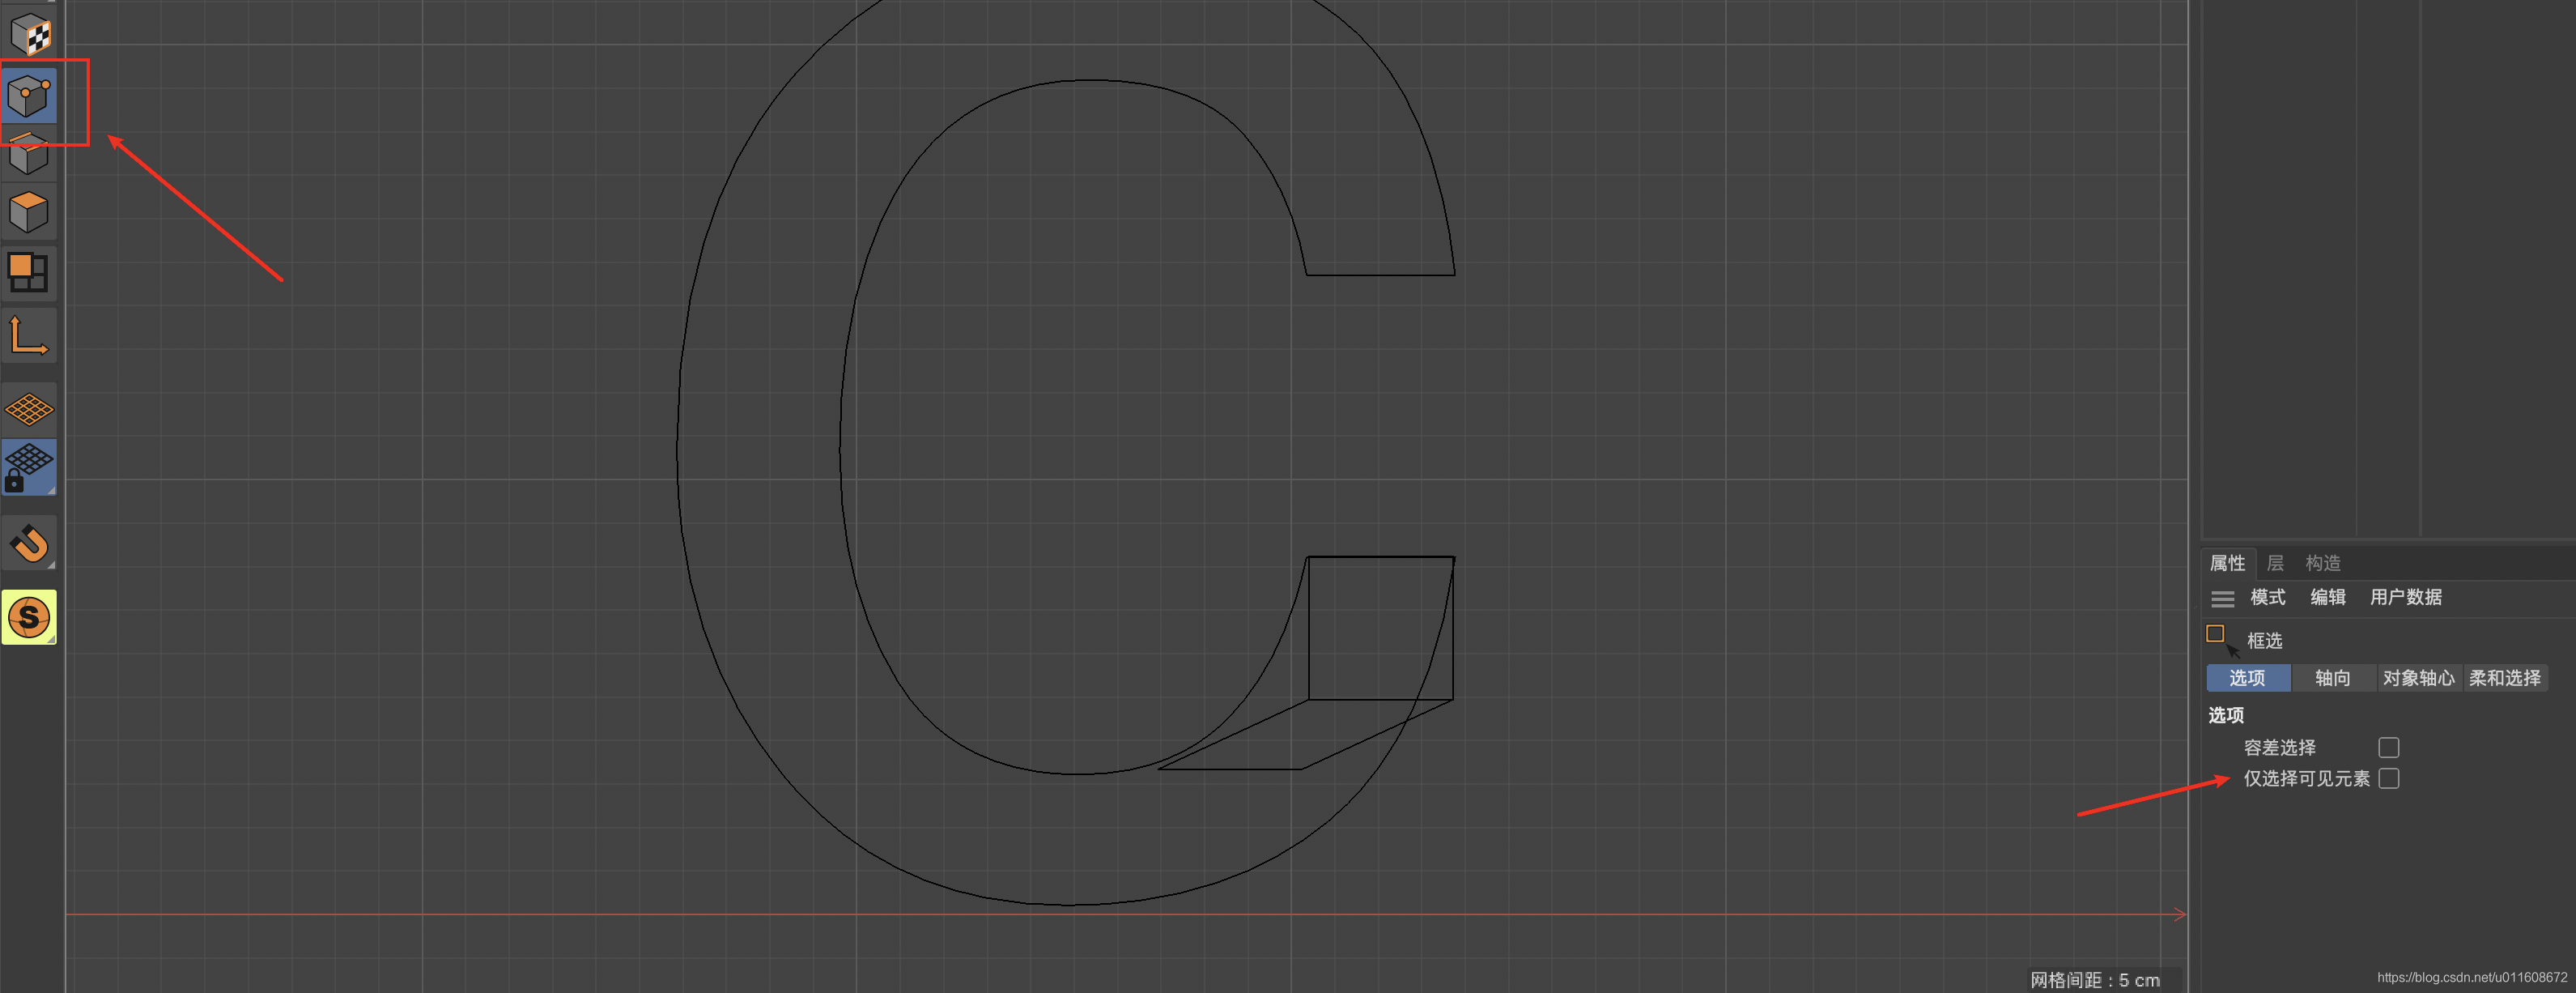Switch to the 构造 tab
Viewport: 2576px width, 993px height.
click(2322, 563)
